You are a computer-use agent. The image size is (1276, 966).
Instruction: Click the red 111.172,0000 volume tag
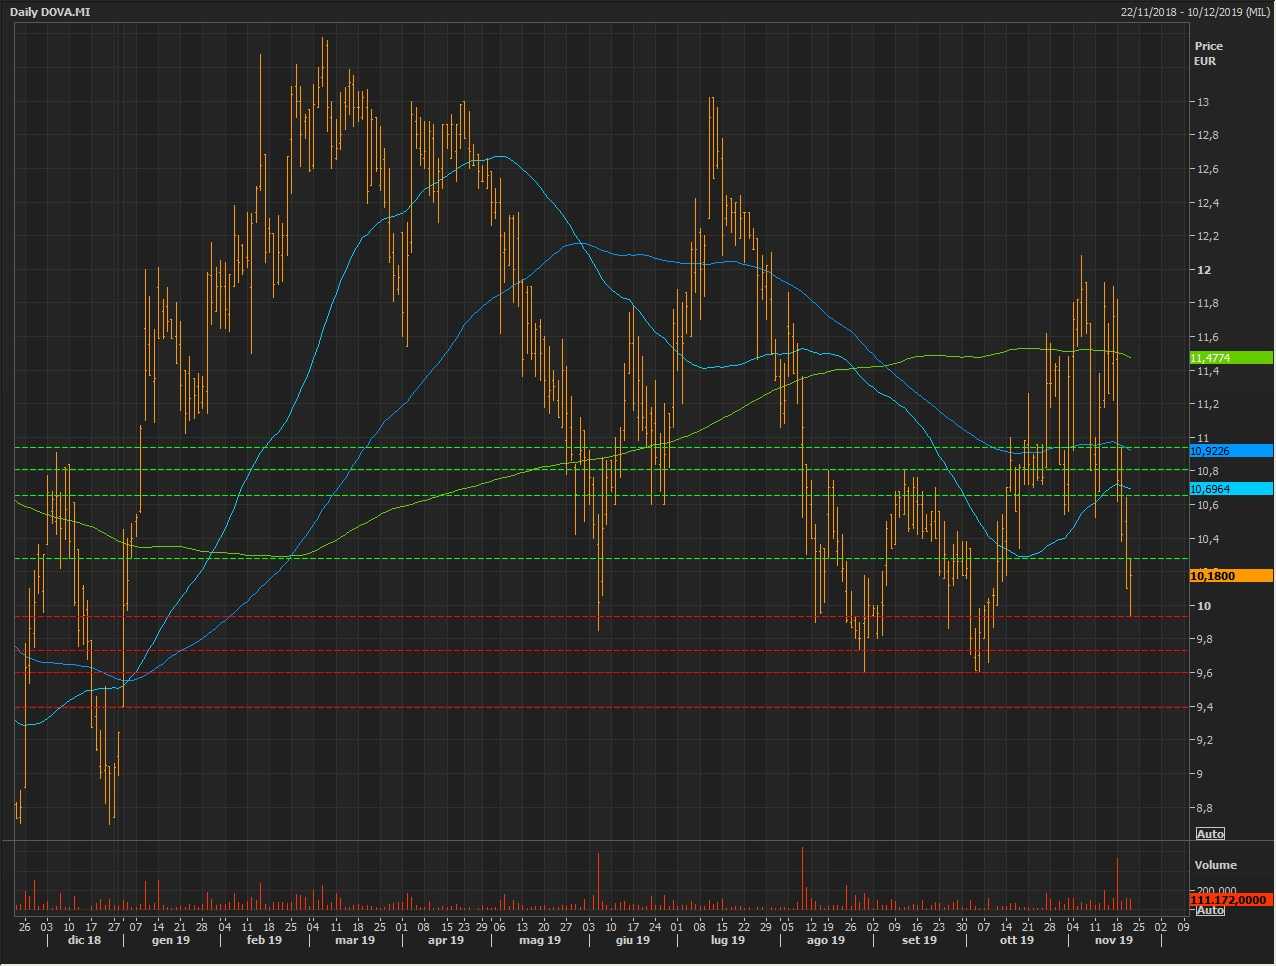1231,900
